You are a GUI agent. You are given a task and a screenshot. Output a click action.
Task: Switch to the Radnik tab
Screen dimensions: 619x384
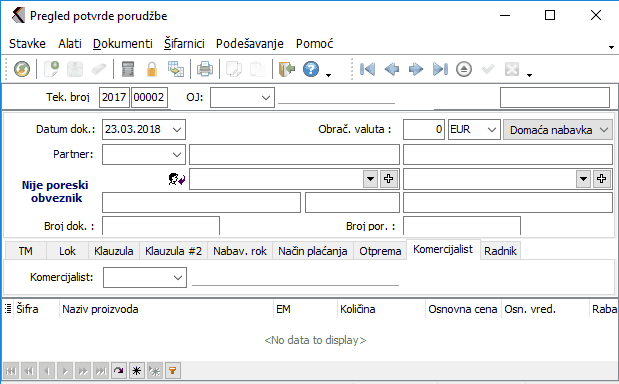coord(501,251)
